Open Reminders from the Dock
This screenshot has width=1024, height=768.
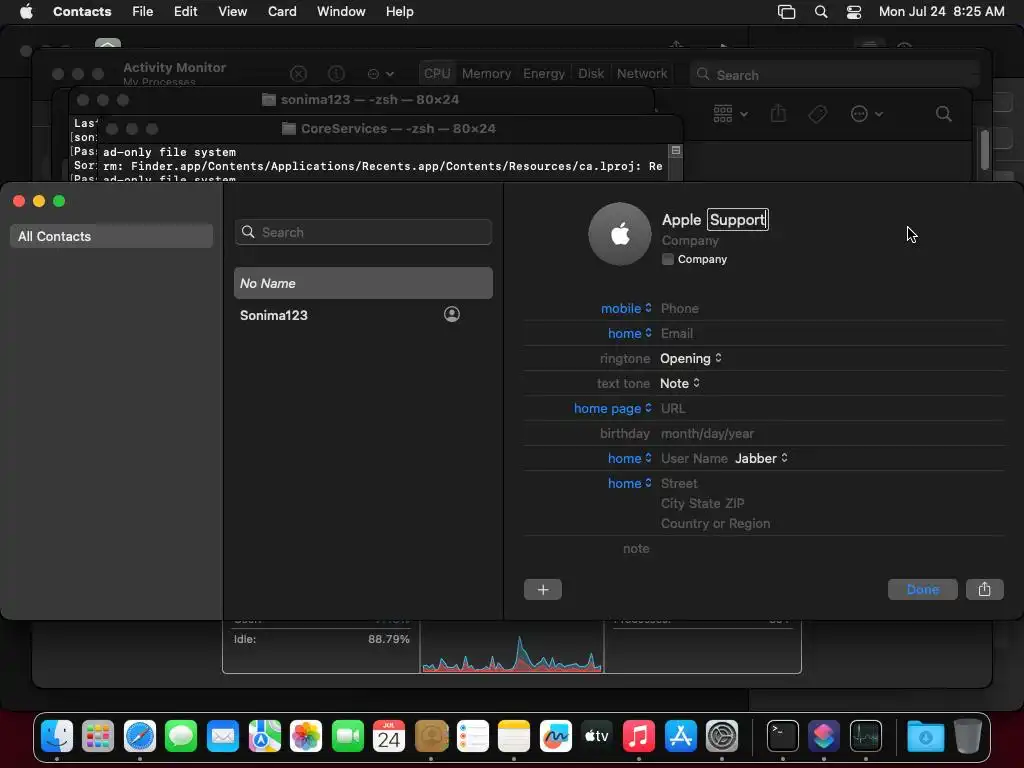[x=472, y=737]
